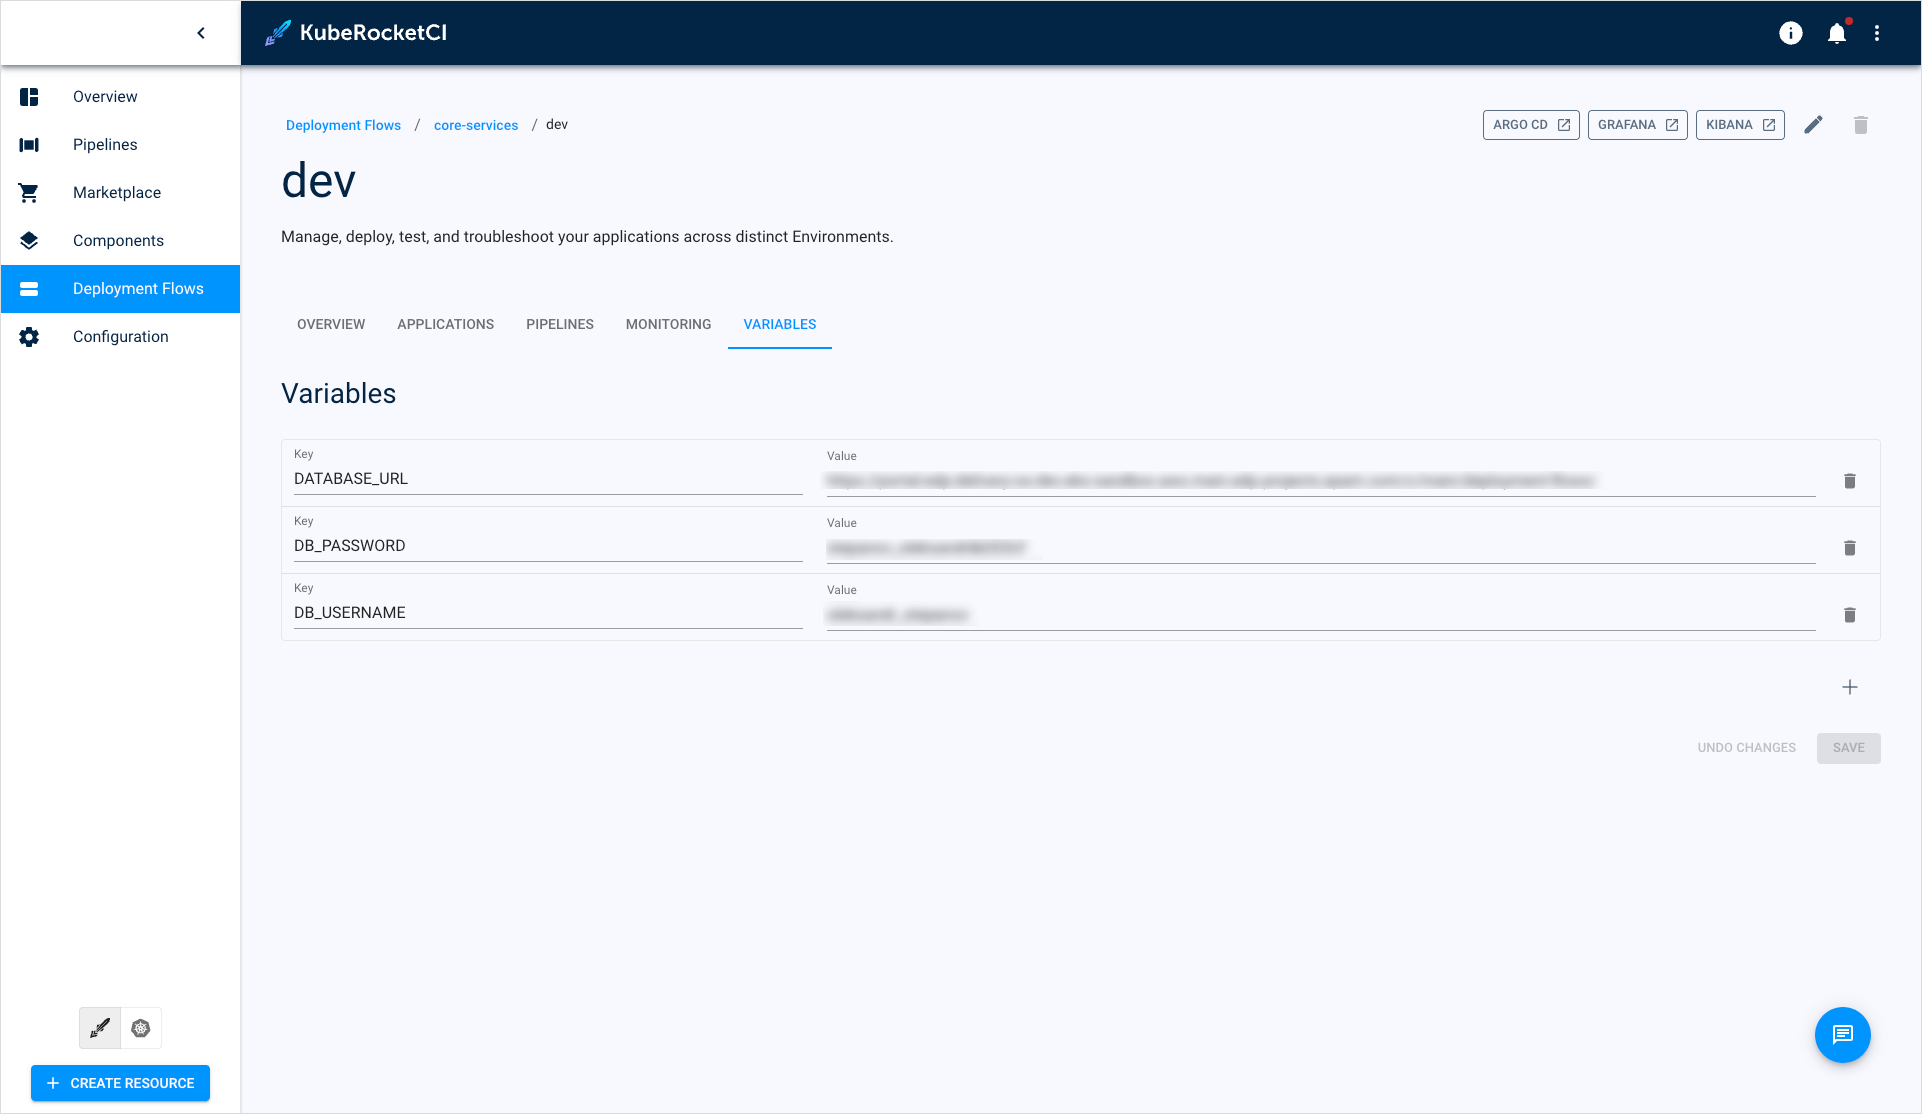This screenshot has width=1922, height=1114.
Task: Click the OVERVIEW tab
Action: 331,324
